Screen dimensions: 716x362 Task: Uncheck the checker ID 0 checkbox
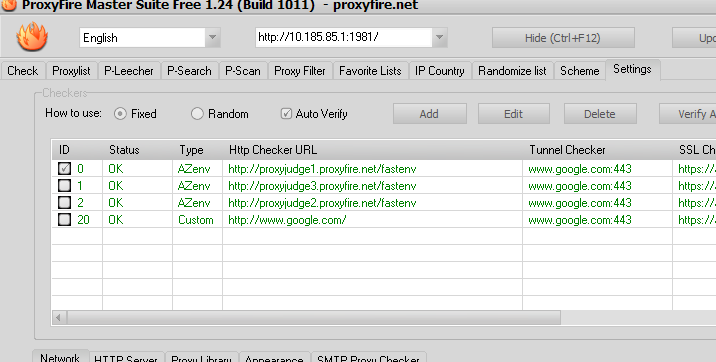coord(64,168)
